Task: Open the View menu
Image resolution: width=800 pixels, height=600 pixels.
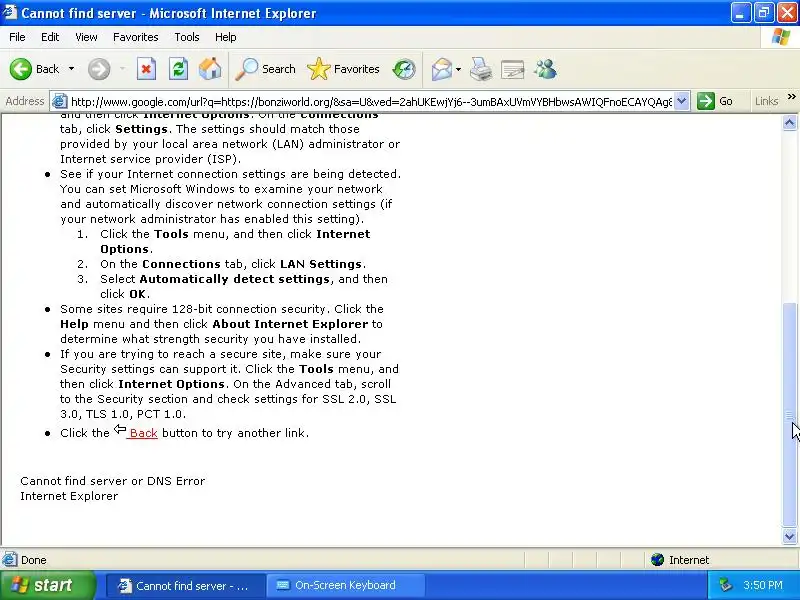Action: pyautogui.click(x=86, y=37)
